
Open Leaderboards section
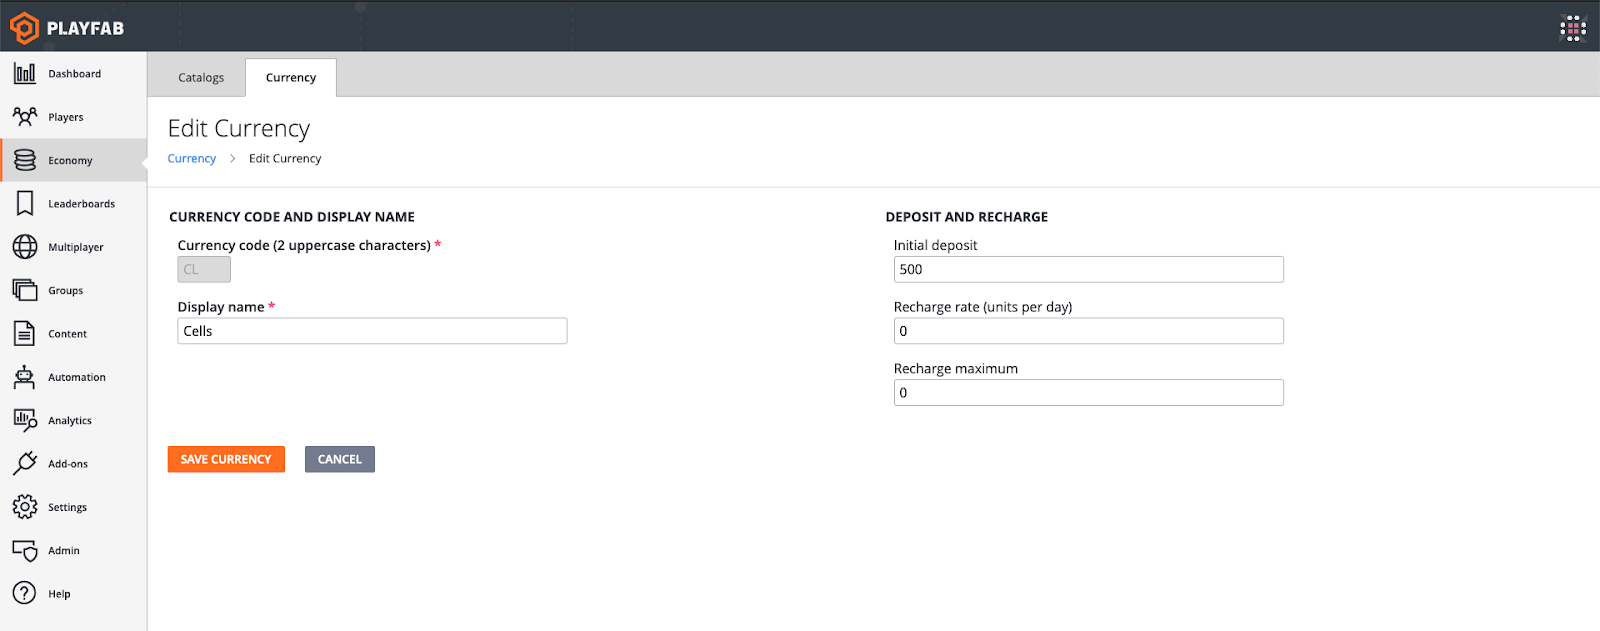point(82,204)
